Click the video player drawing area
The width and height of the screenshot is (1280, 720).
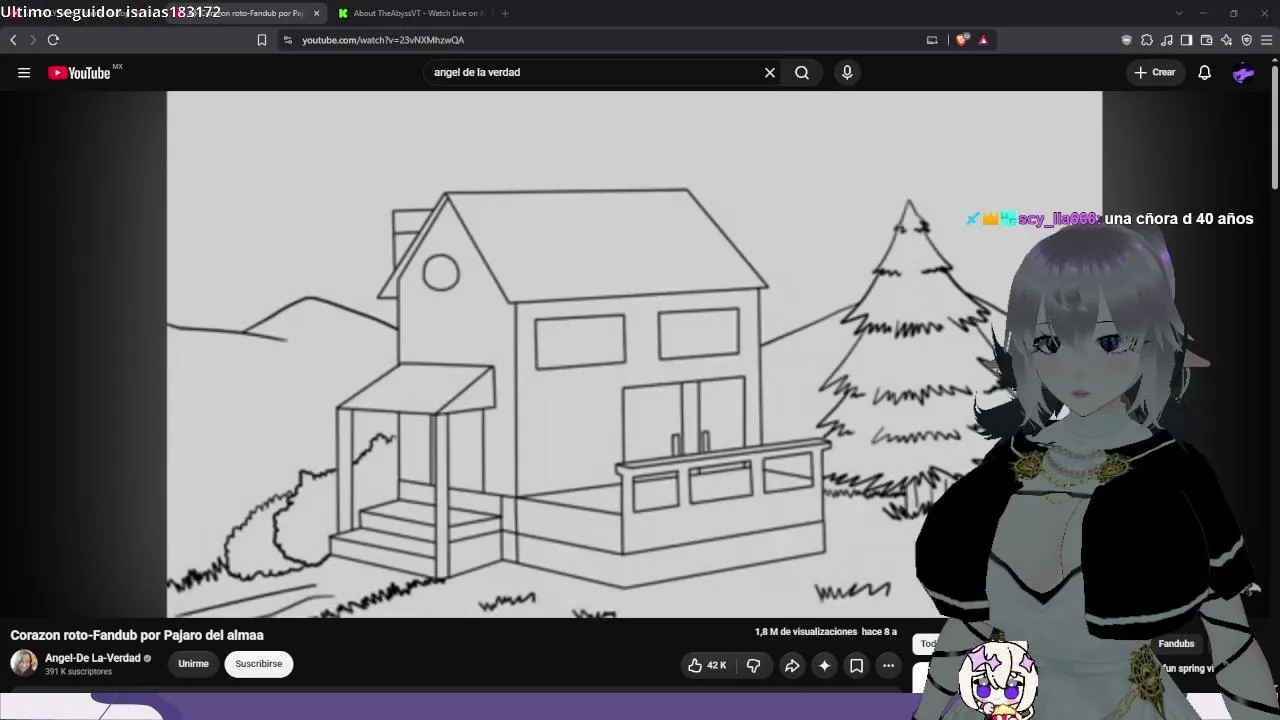click(634, 354)
